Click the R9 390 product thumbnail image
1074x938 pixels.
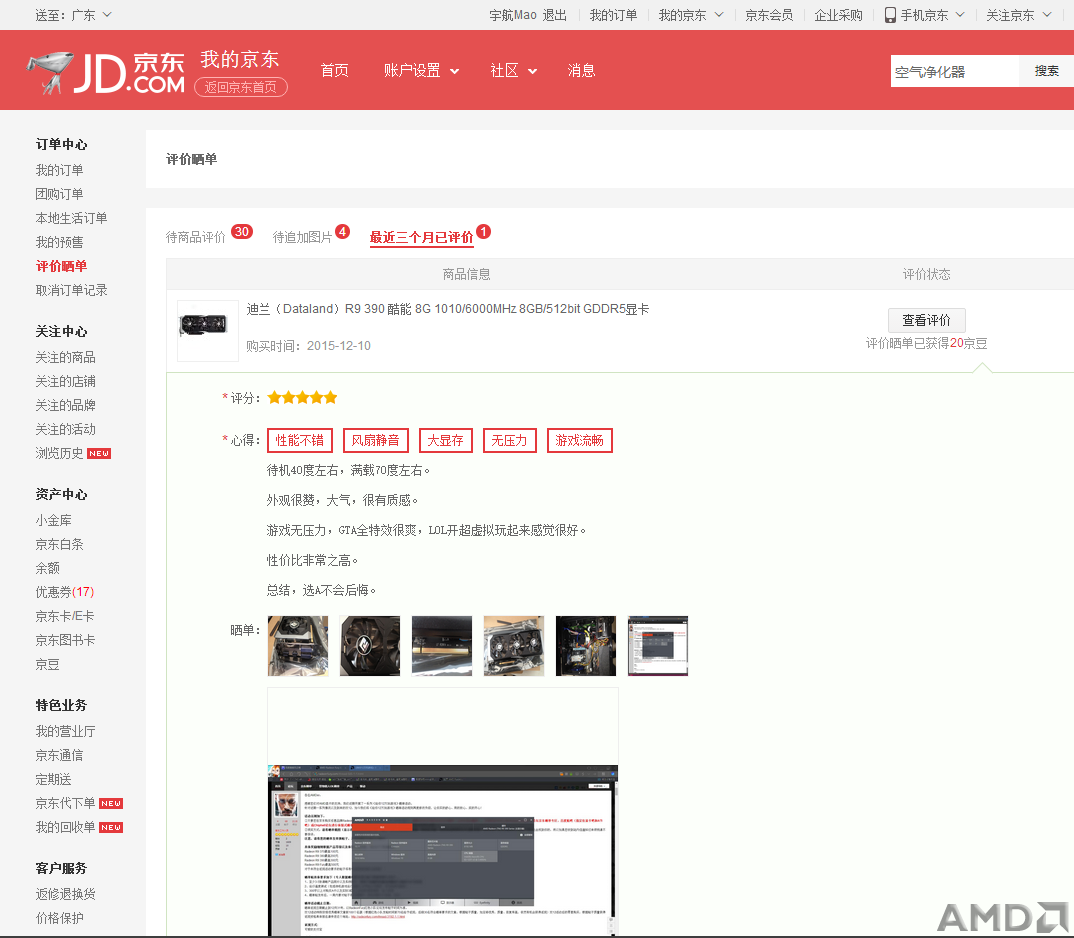pyautogui.click(x=208, y=331)
